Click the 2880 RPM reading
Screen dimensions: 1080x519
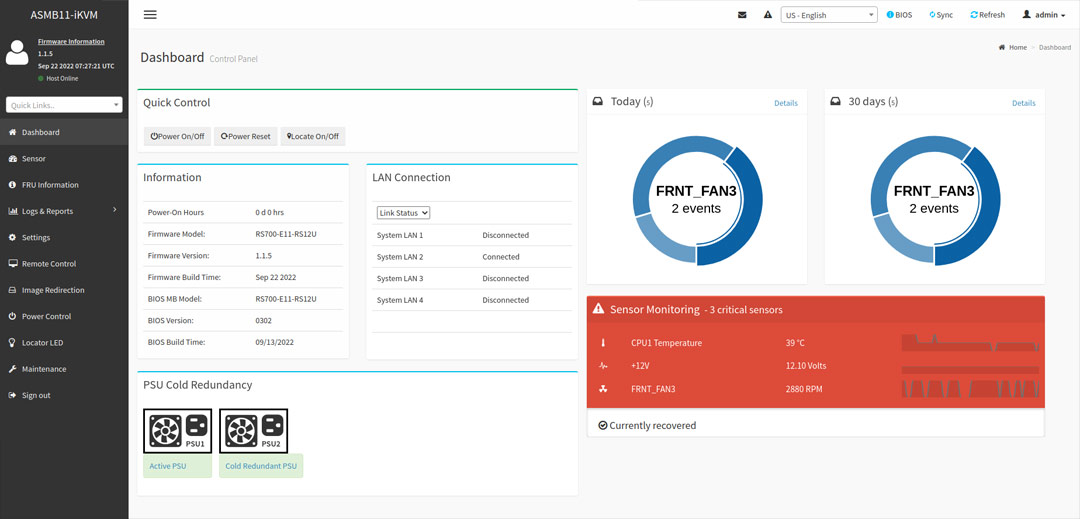(x=804, y=389)
